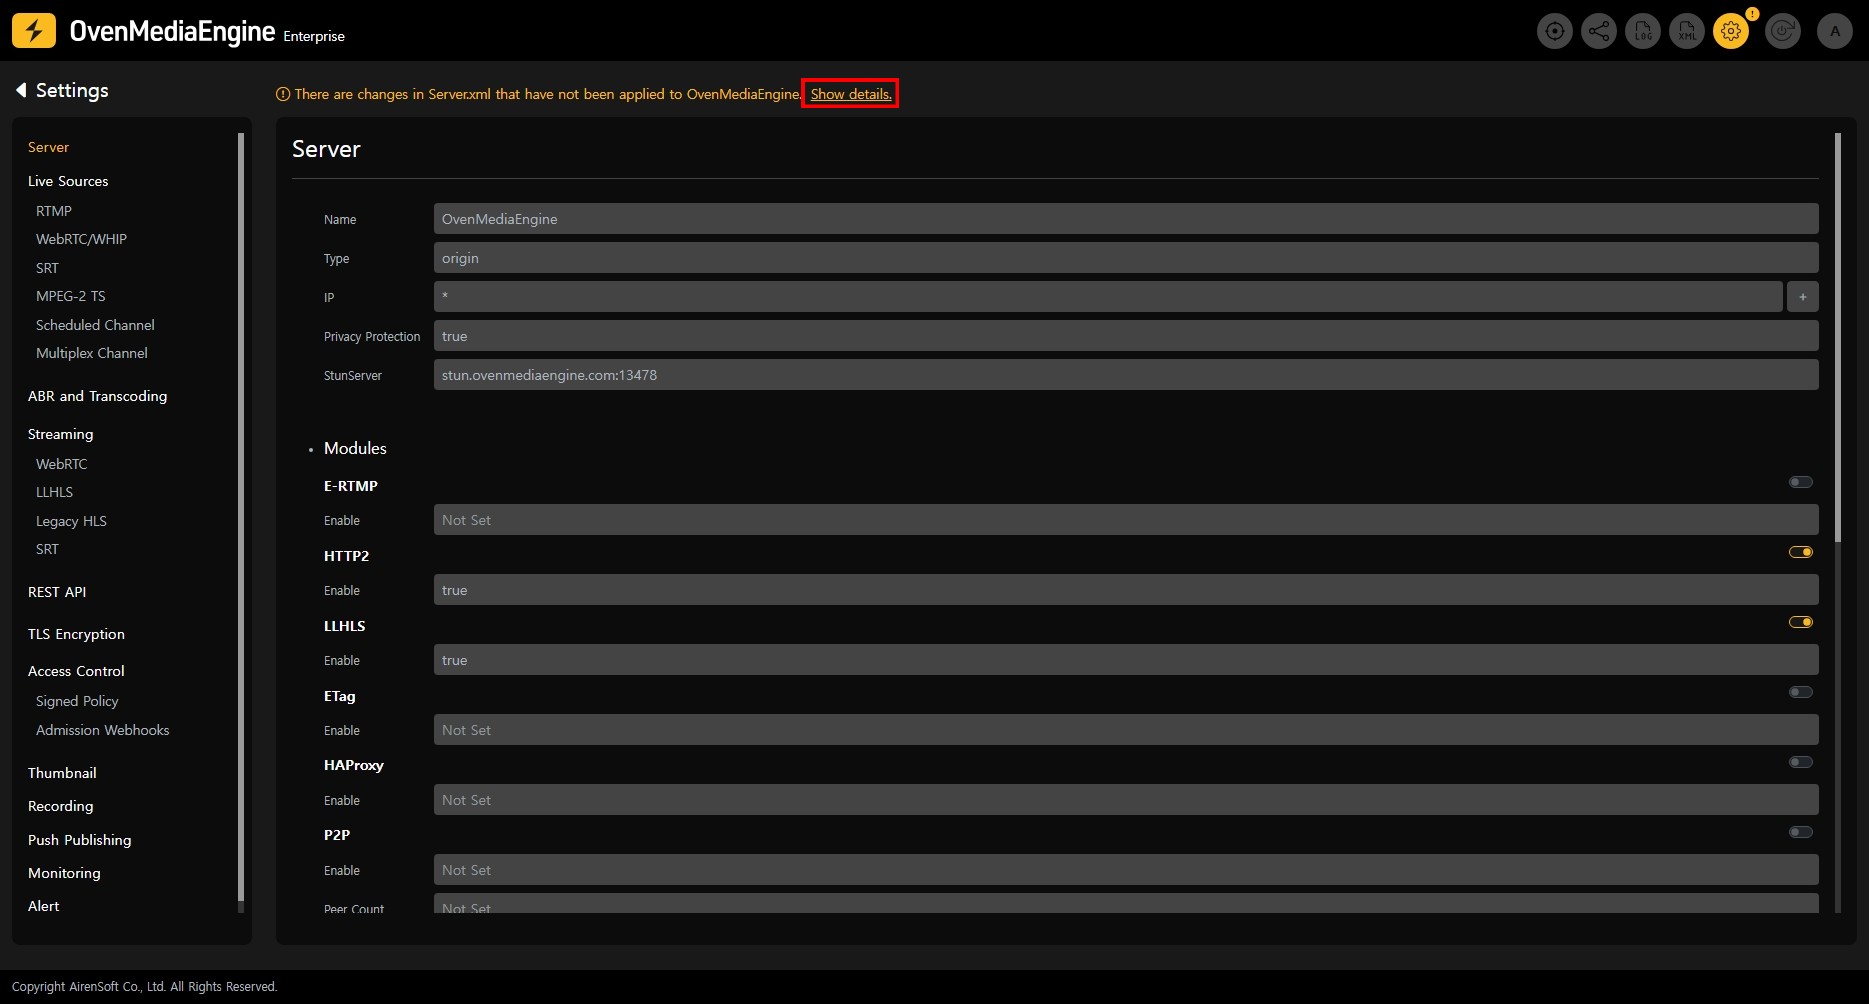Focus the Privacy Protection field

pyautogui.click(x=1126, y=336)
